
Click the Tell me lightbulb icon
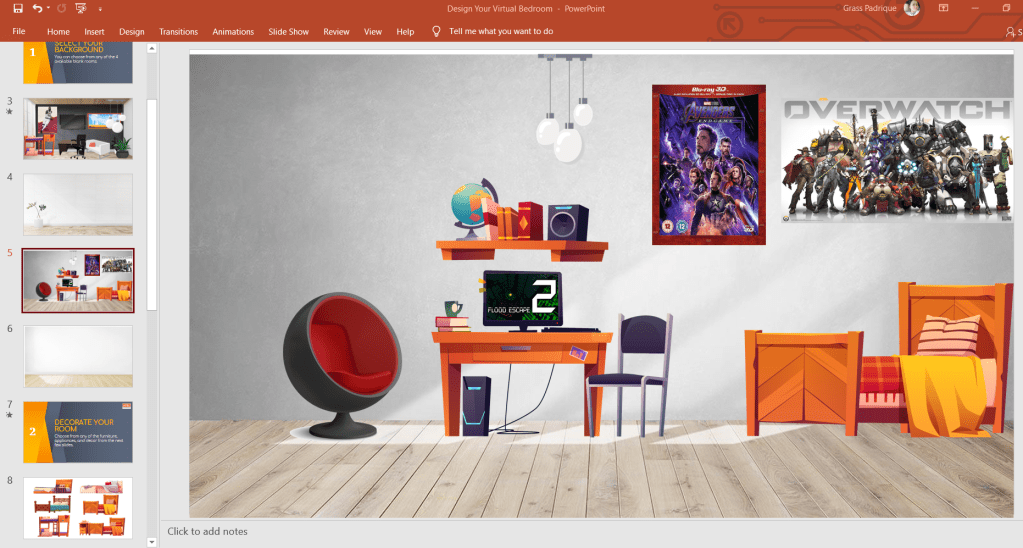click(436, 31)
